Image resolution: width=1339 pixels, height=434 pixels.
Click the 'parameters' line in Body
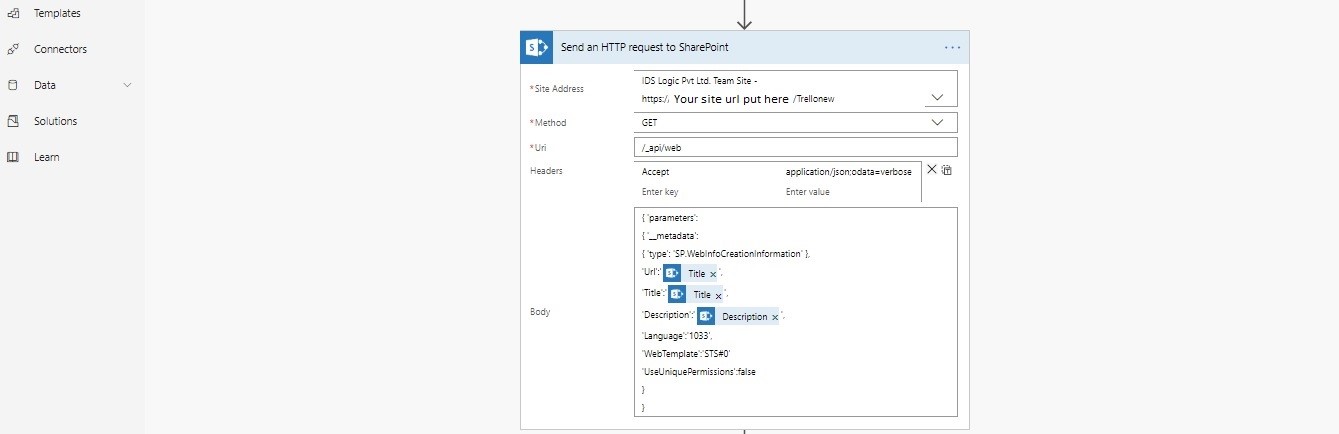(670, 218)
